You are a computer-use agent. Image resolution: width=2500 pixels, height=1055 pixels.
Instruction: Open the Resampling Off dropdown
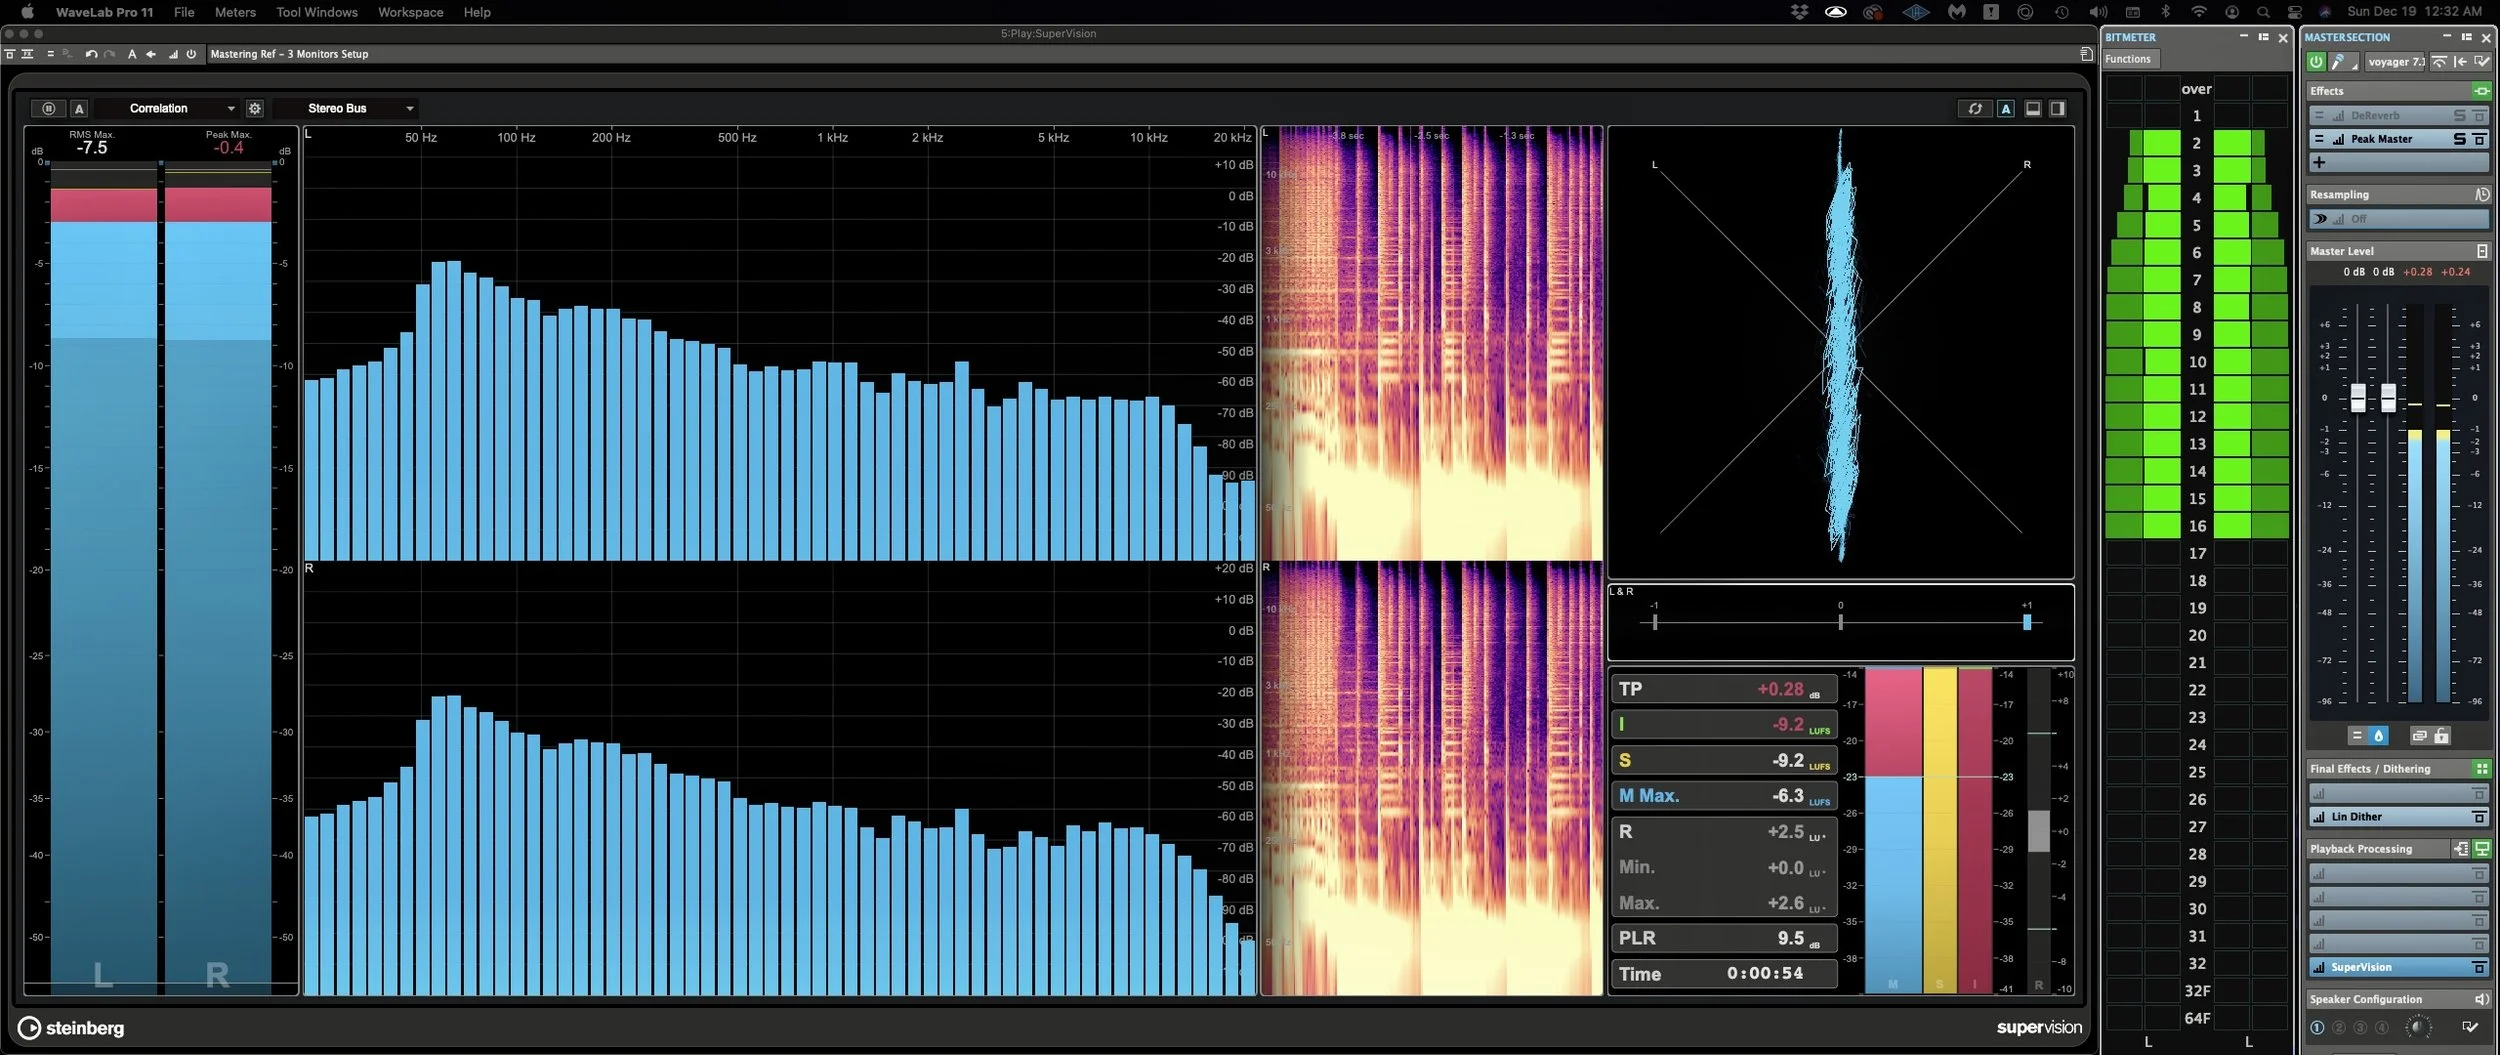coord(2398,218)
